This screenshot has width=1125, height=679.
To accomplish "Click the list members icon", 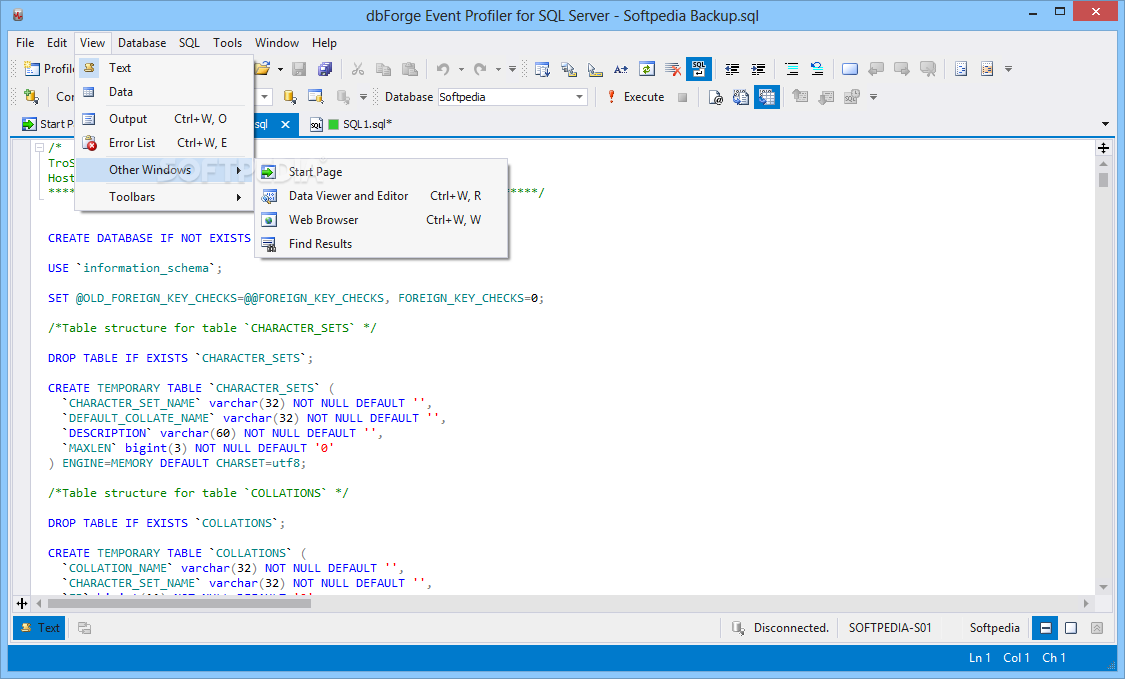I will (542, 69).
